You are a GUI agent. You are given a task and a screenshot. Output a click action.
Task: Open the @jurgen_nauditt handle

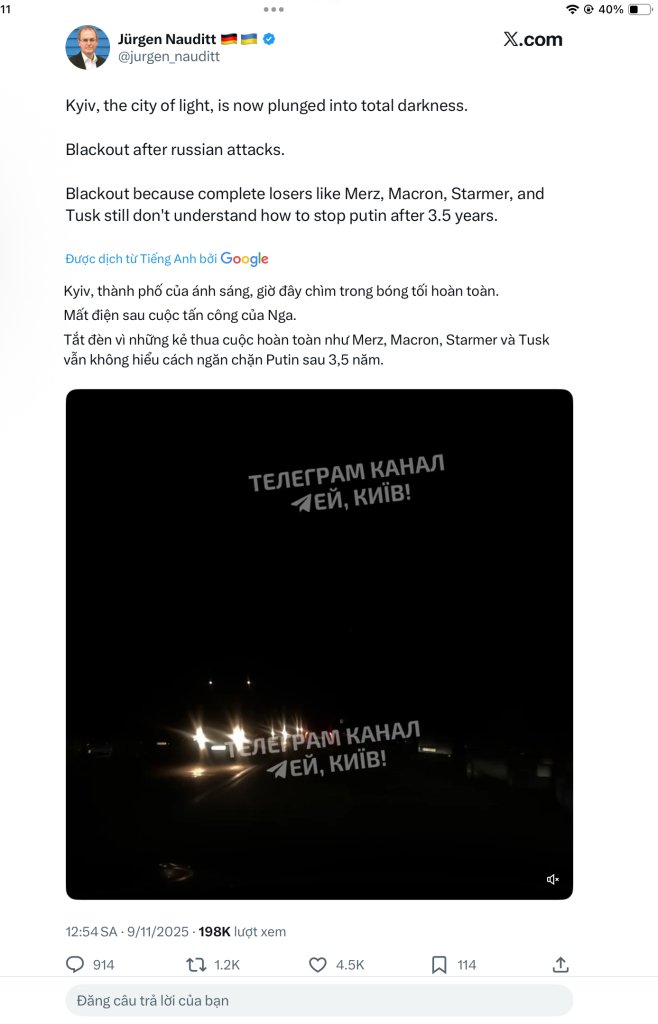coord(168,57)
